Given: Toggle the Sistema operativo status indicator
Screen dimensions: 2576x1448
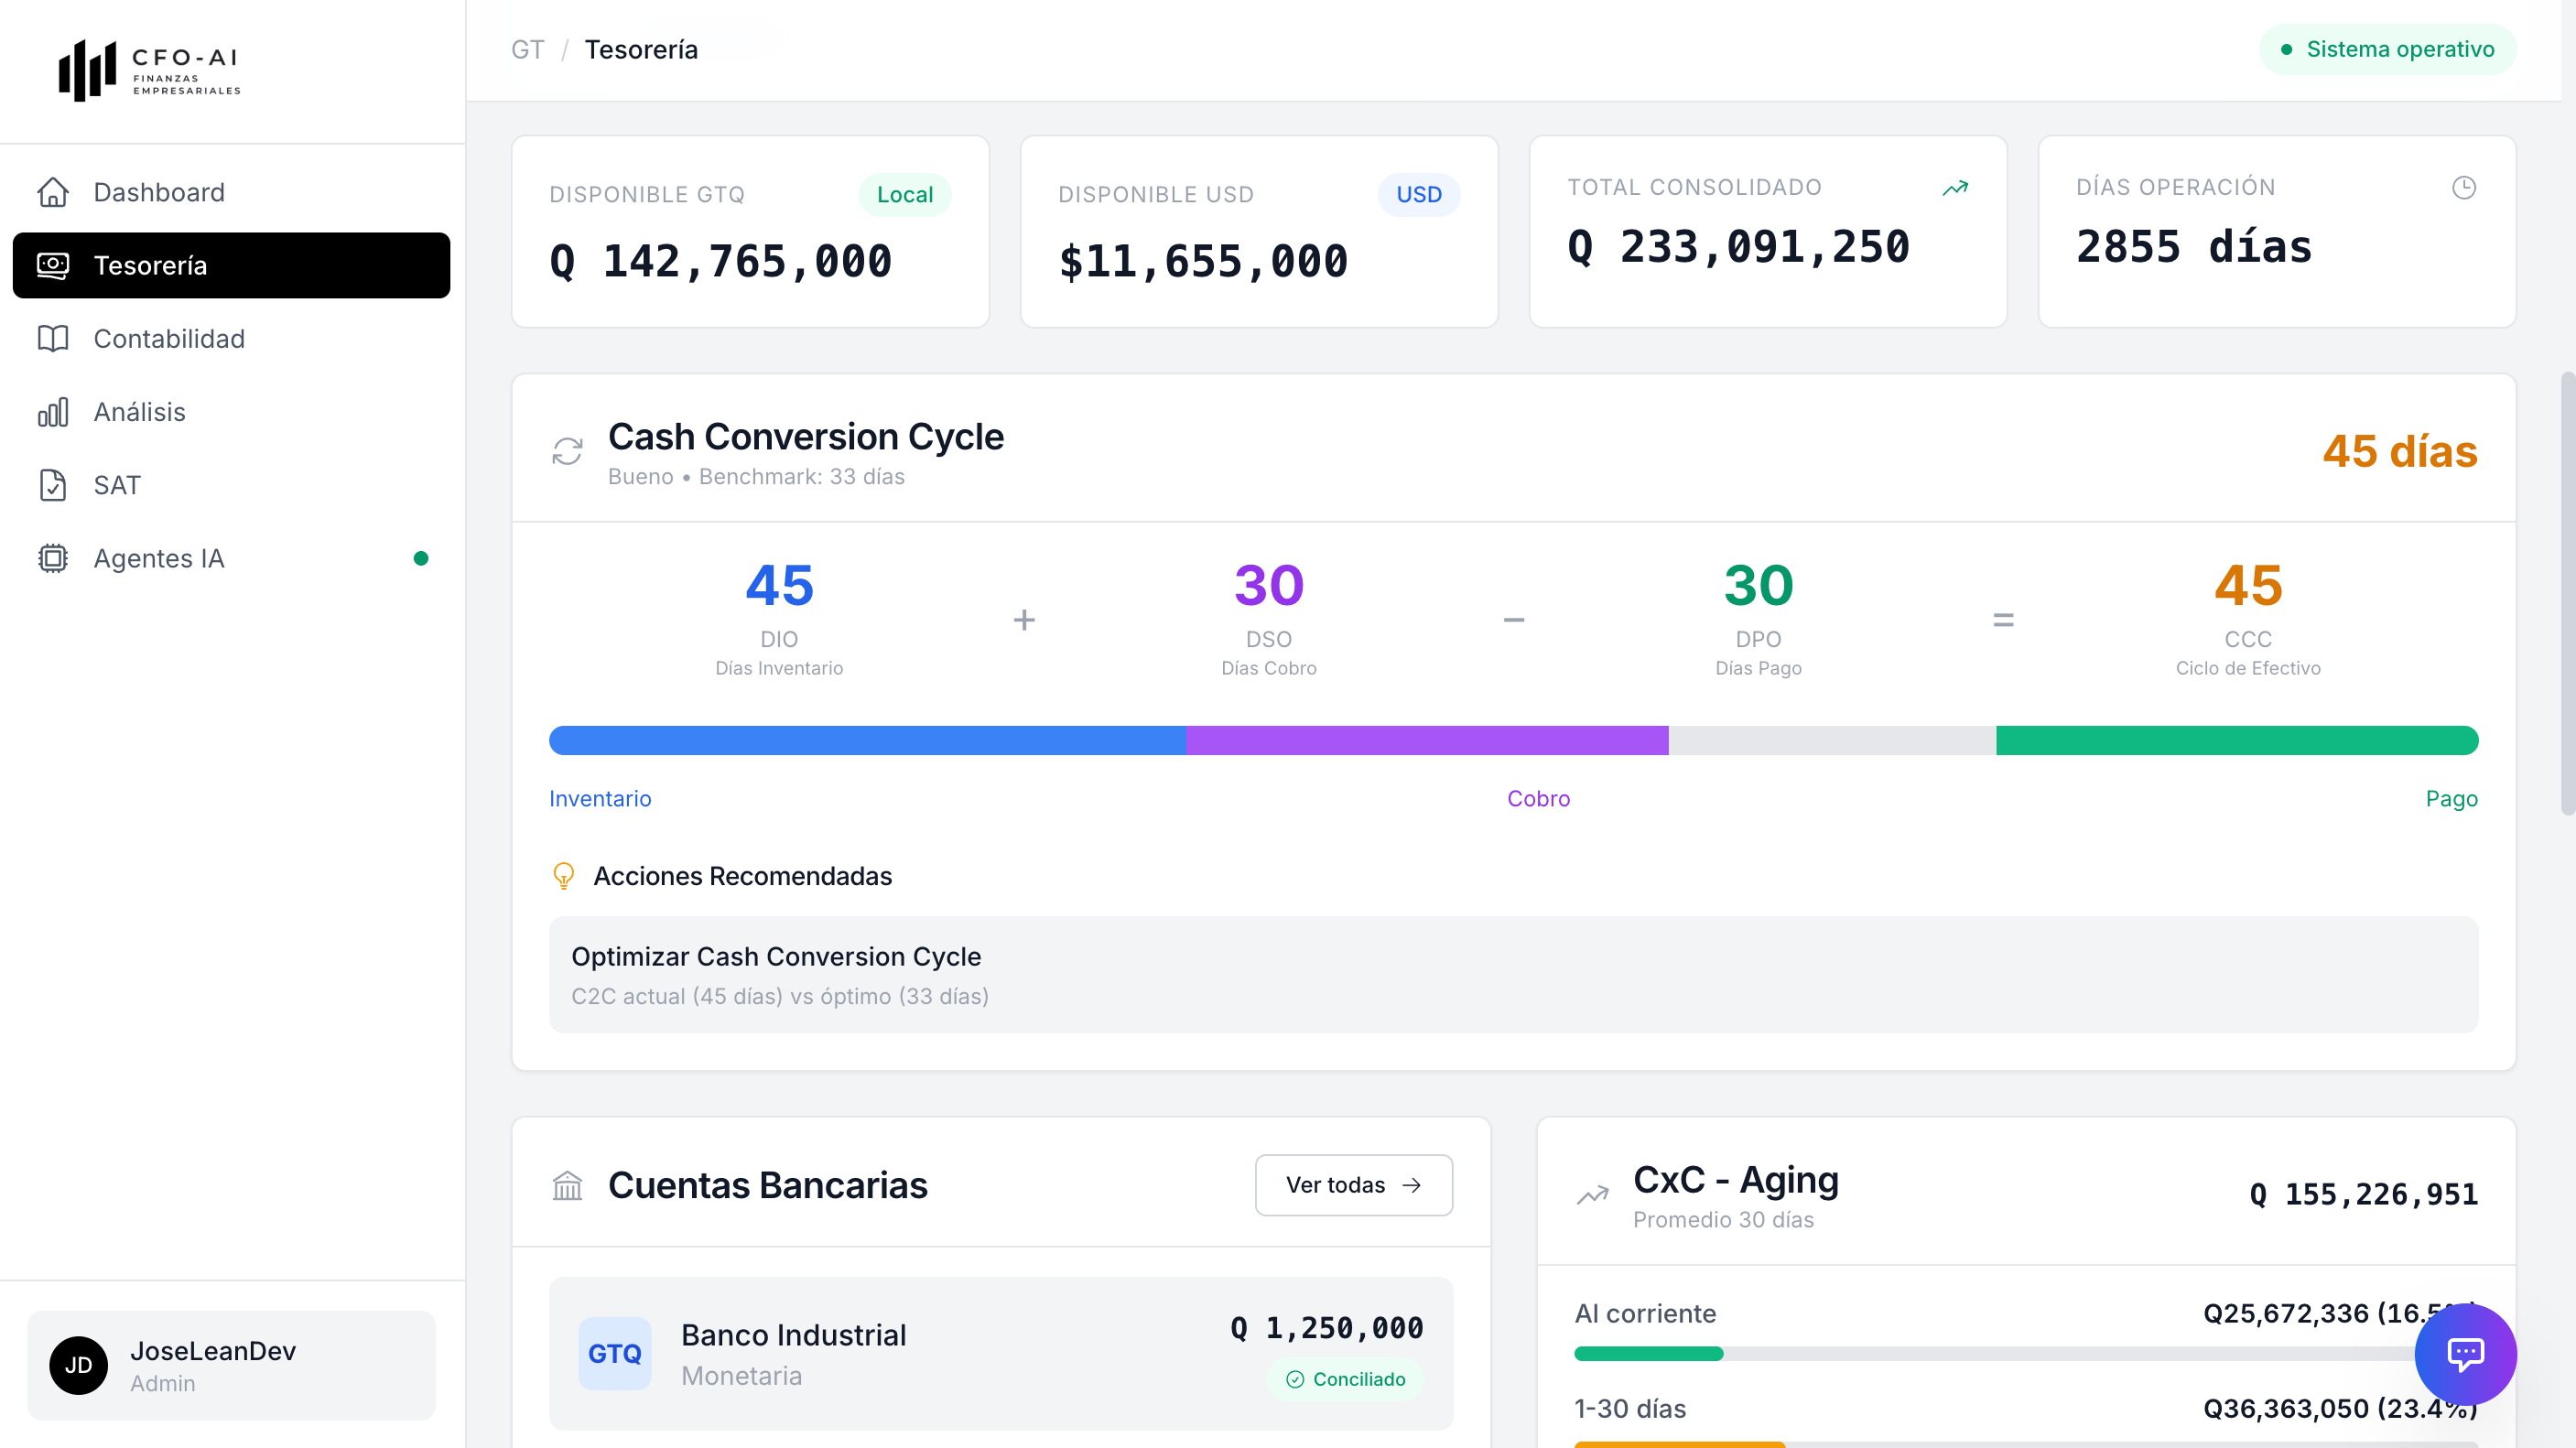Looking at the screenshot, I should point(2387,48).
